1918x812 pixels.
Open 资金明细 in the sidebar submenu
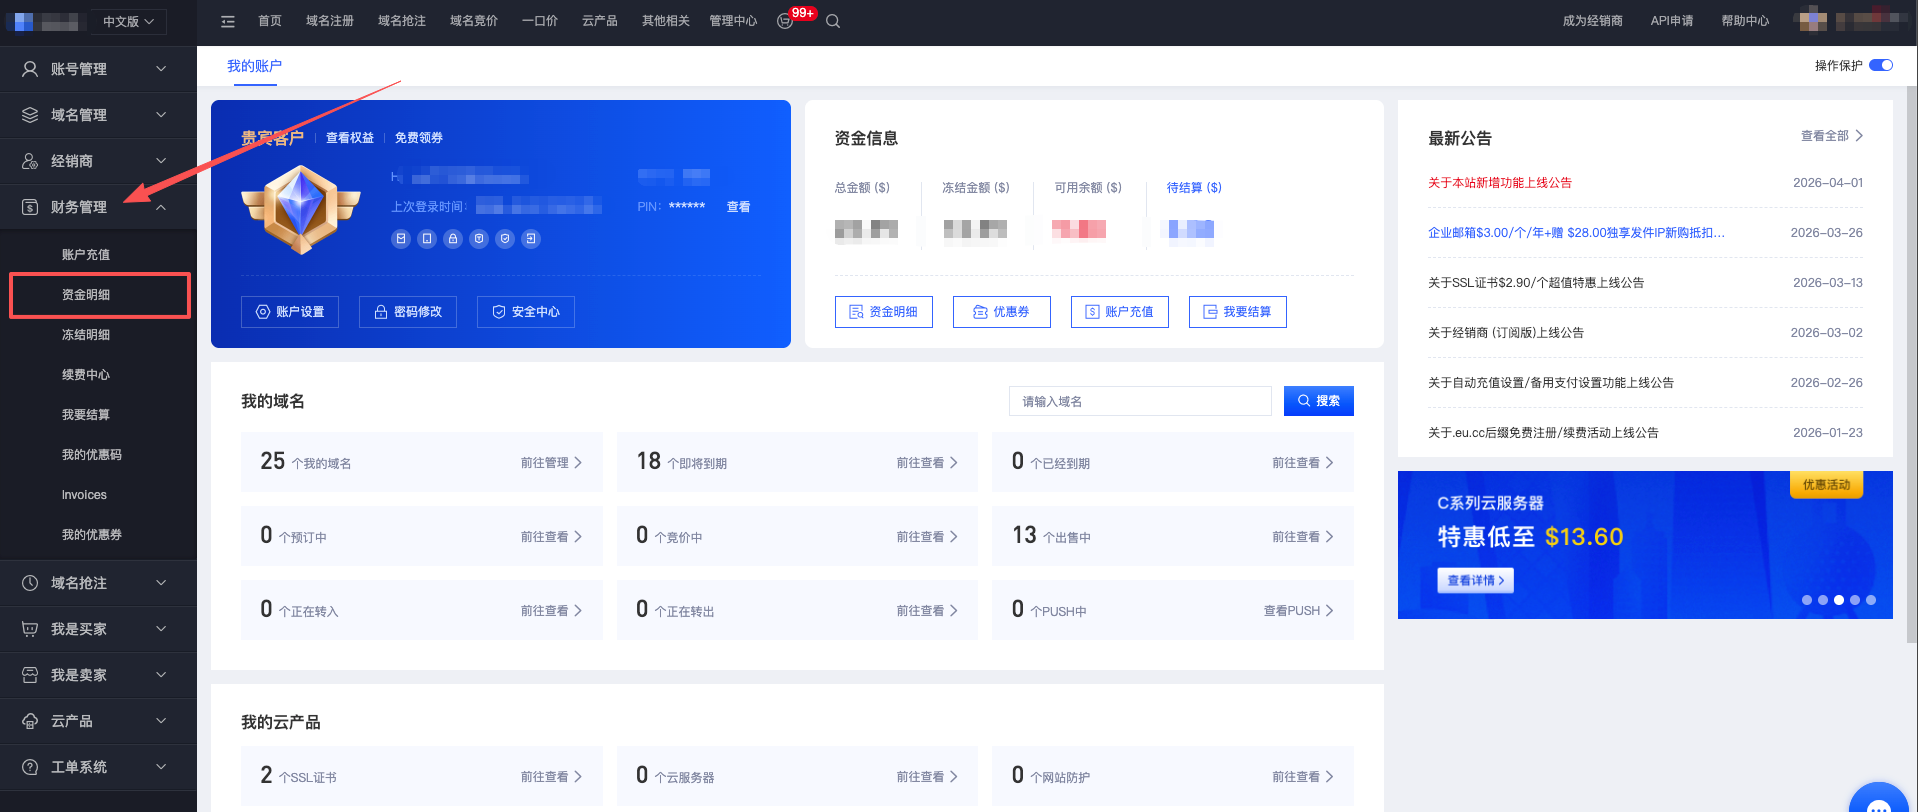click(86, 295)
